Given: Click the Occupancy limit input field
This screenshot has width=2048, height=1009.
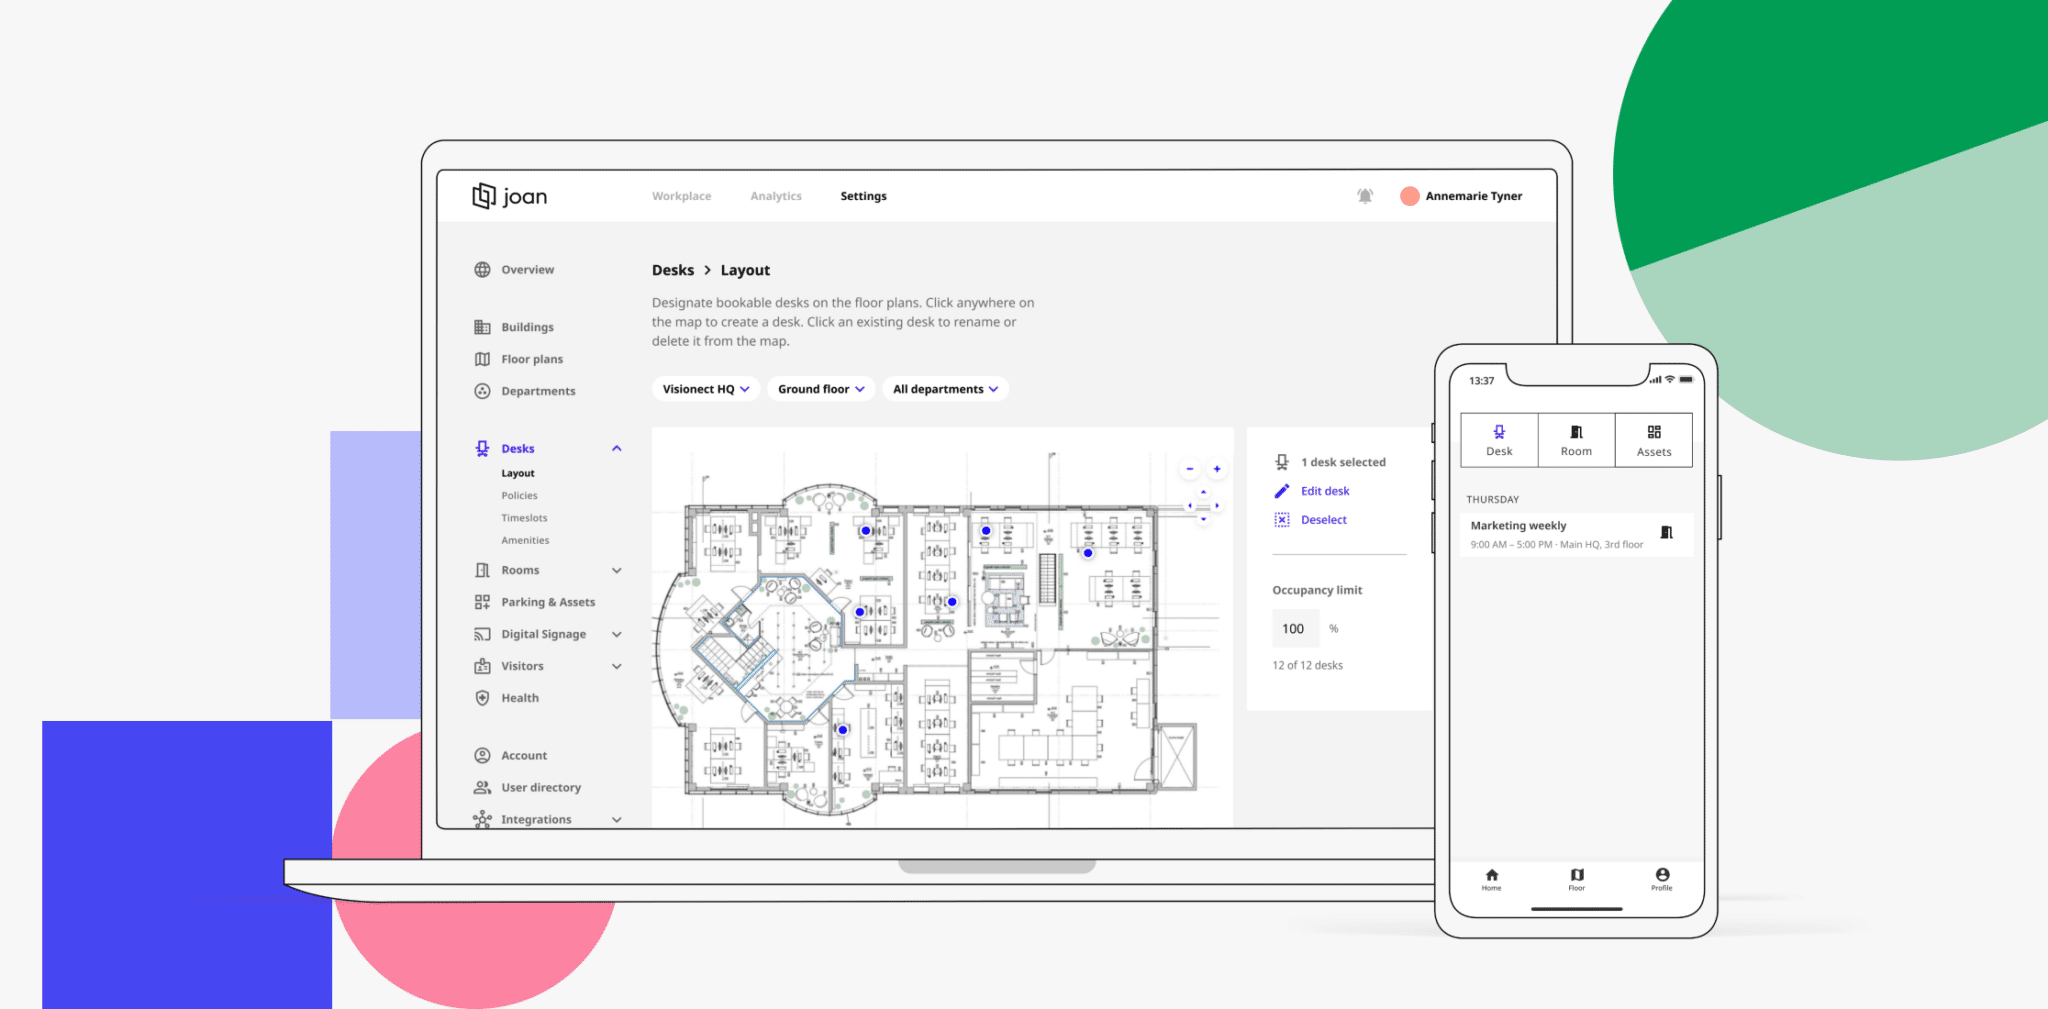Looking at the screenshot, I should coord(1295,629).
